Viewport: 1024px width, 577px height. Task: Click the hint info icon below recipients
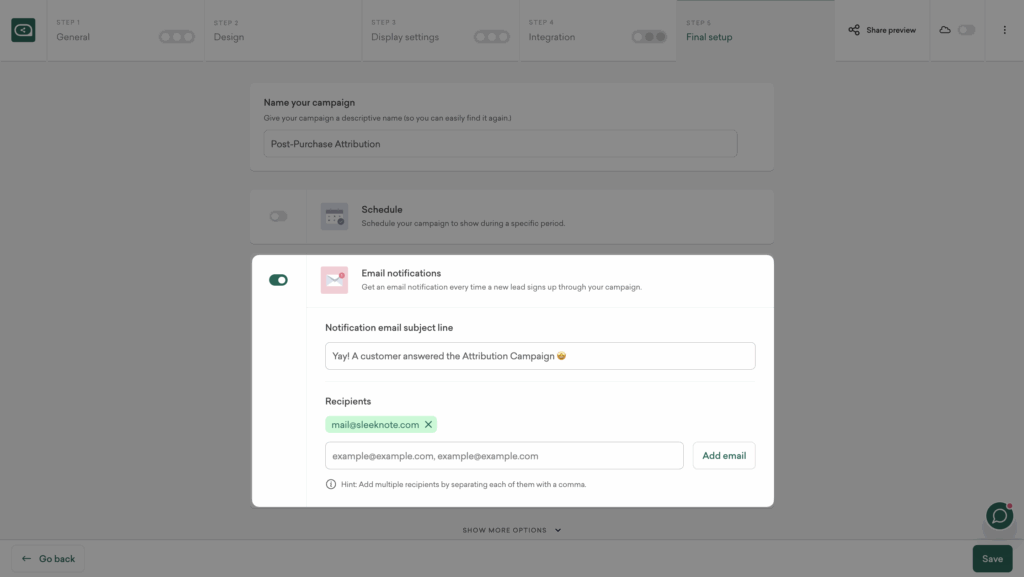(x=329, y=483)
